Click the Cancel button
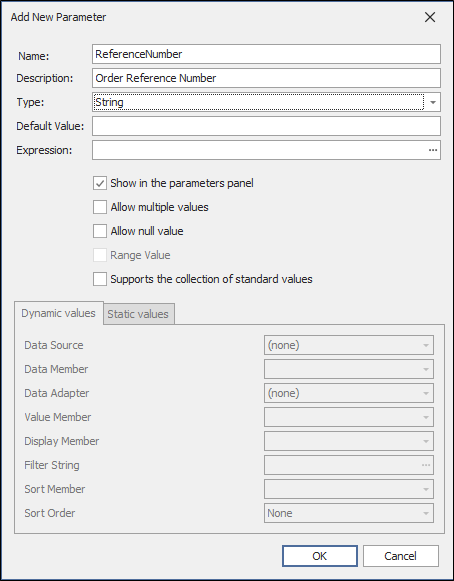The width and height of the screenshot is (454, 581). [401, 556]
